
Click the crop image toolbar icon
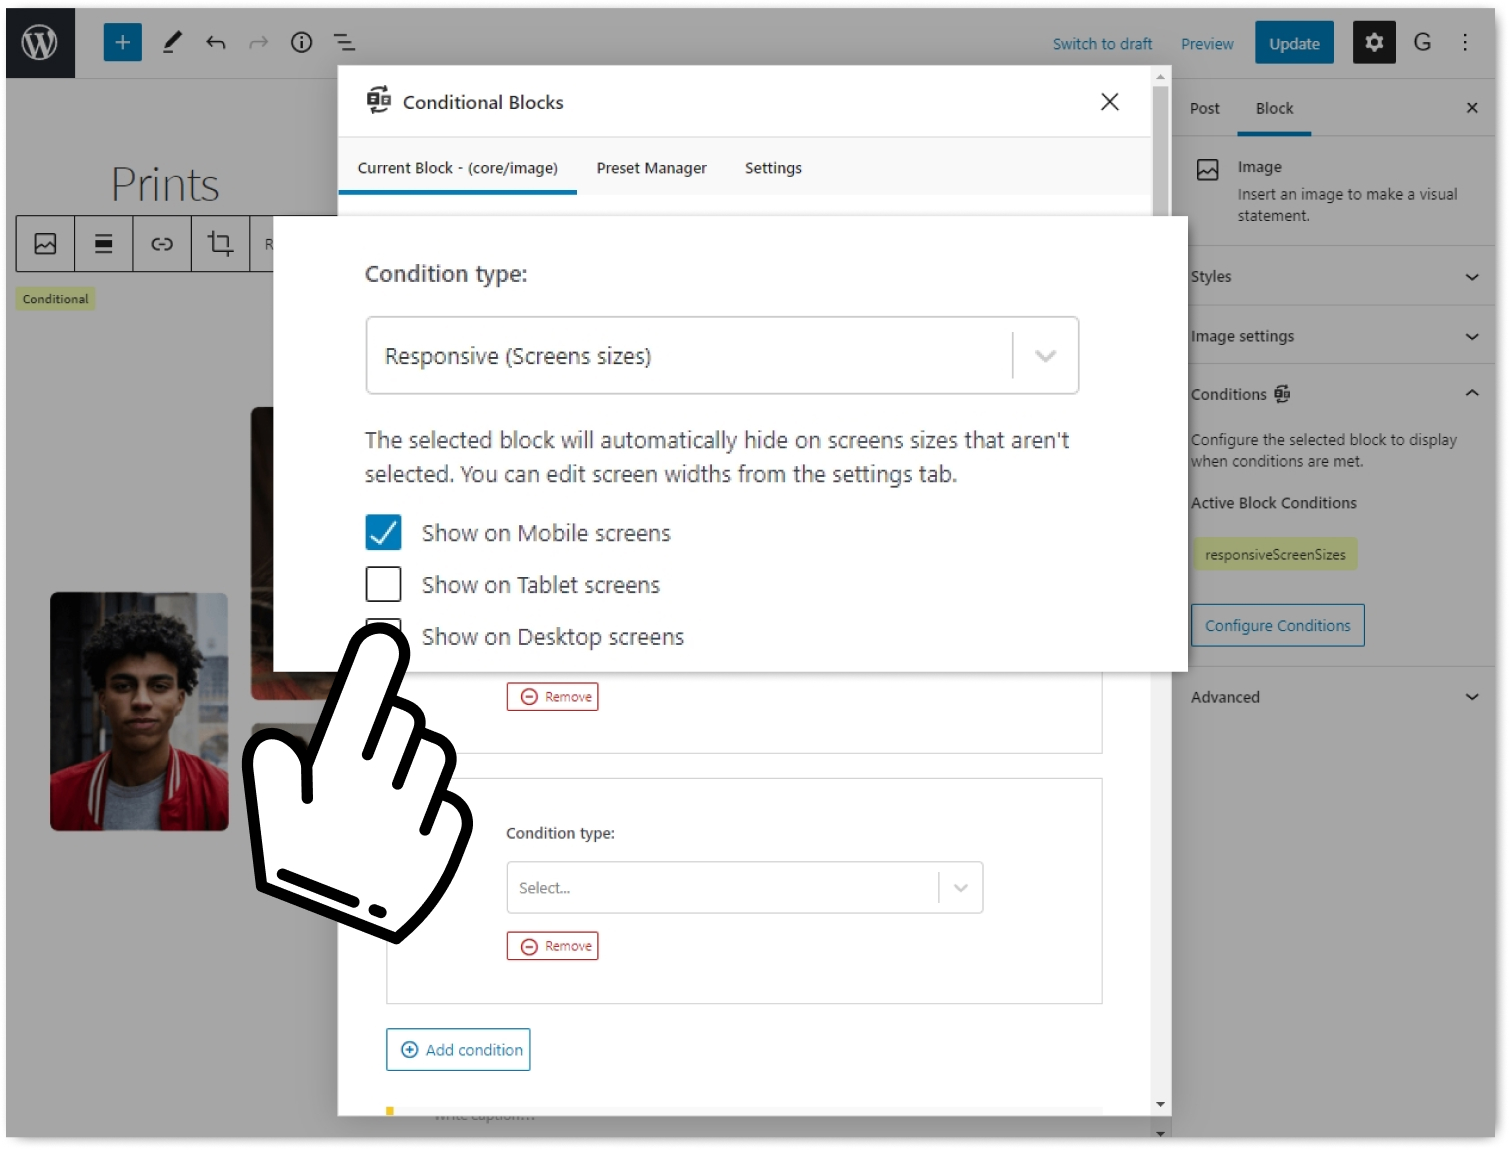[x=220, y=243]
